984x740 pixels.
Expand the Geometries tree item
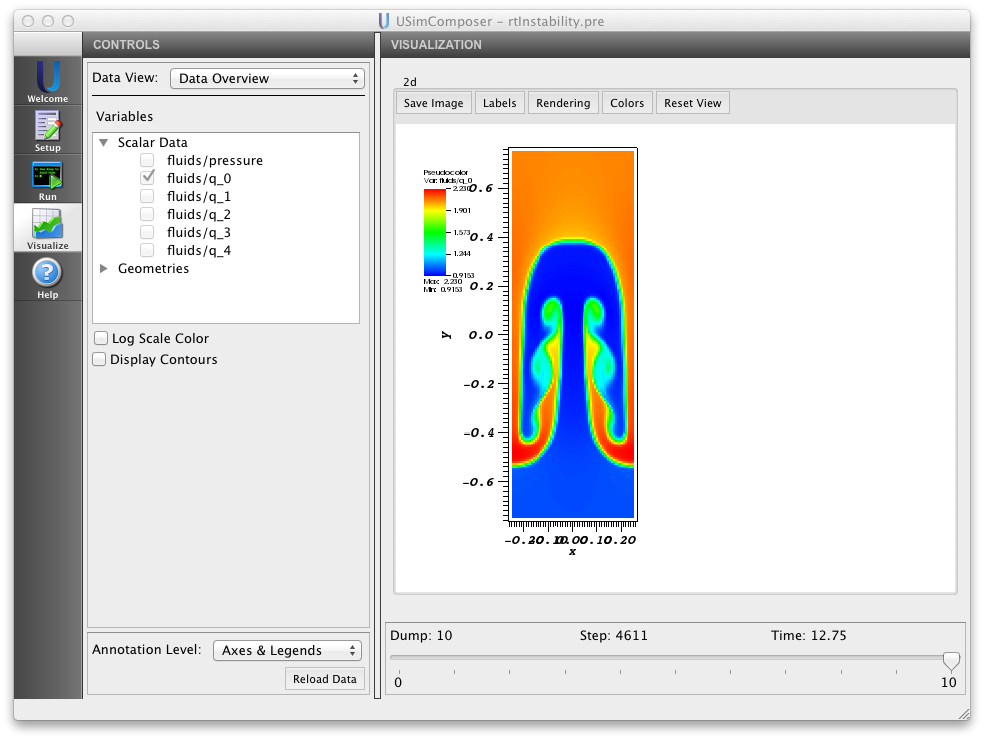click(x=105, y=268)
